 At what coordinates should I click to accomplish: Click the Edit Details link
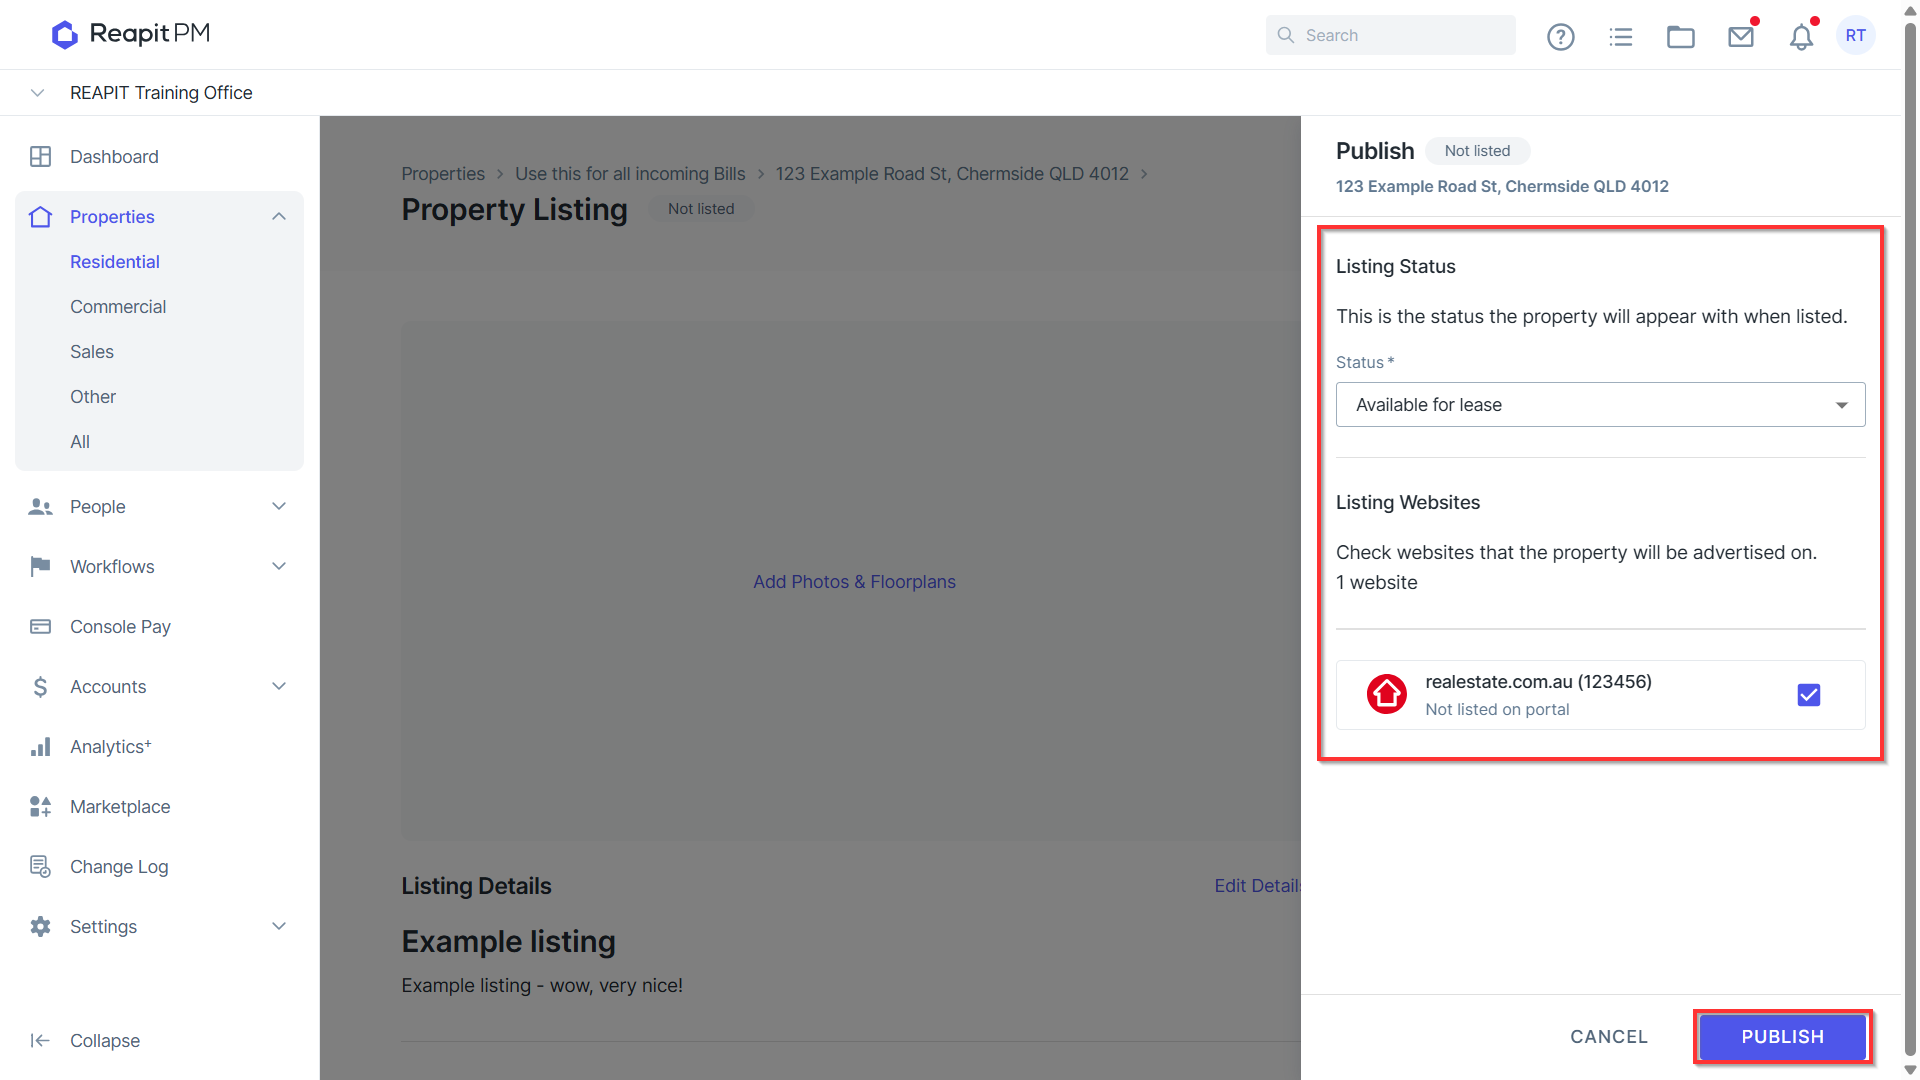tap(1257, 886)
